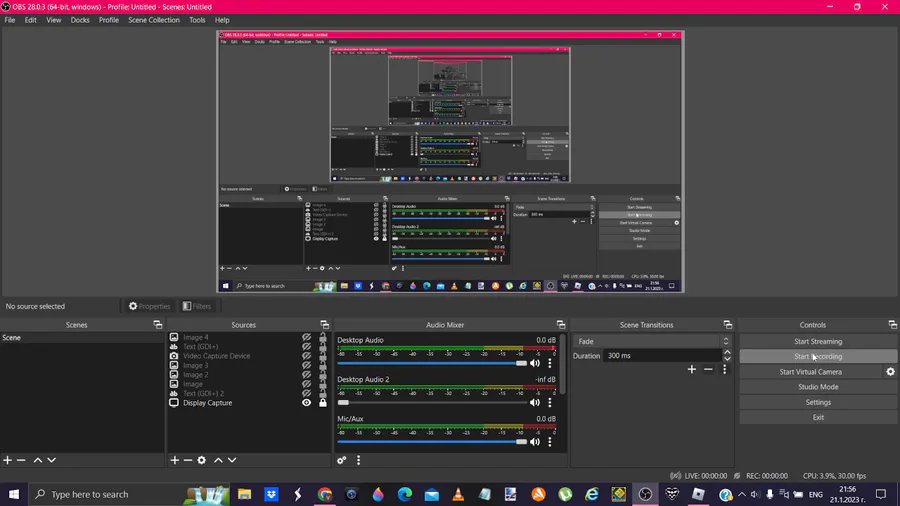Open source properties gear in Sources toolbar
The image size is (900, 506).
point(201,460)
